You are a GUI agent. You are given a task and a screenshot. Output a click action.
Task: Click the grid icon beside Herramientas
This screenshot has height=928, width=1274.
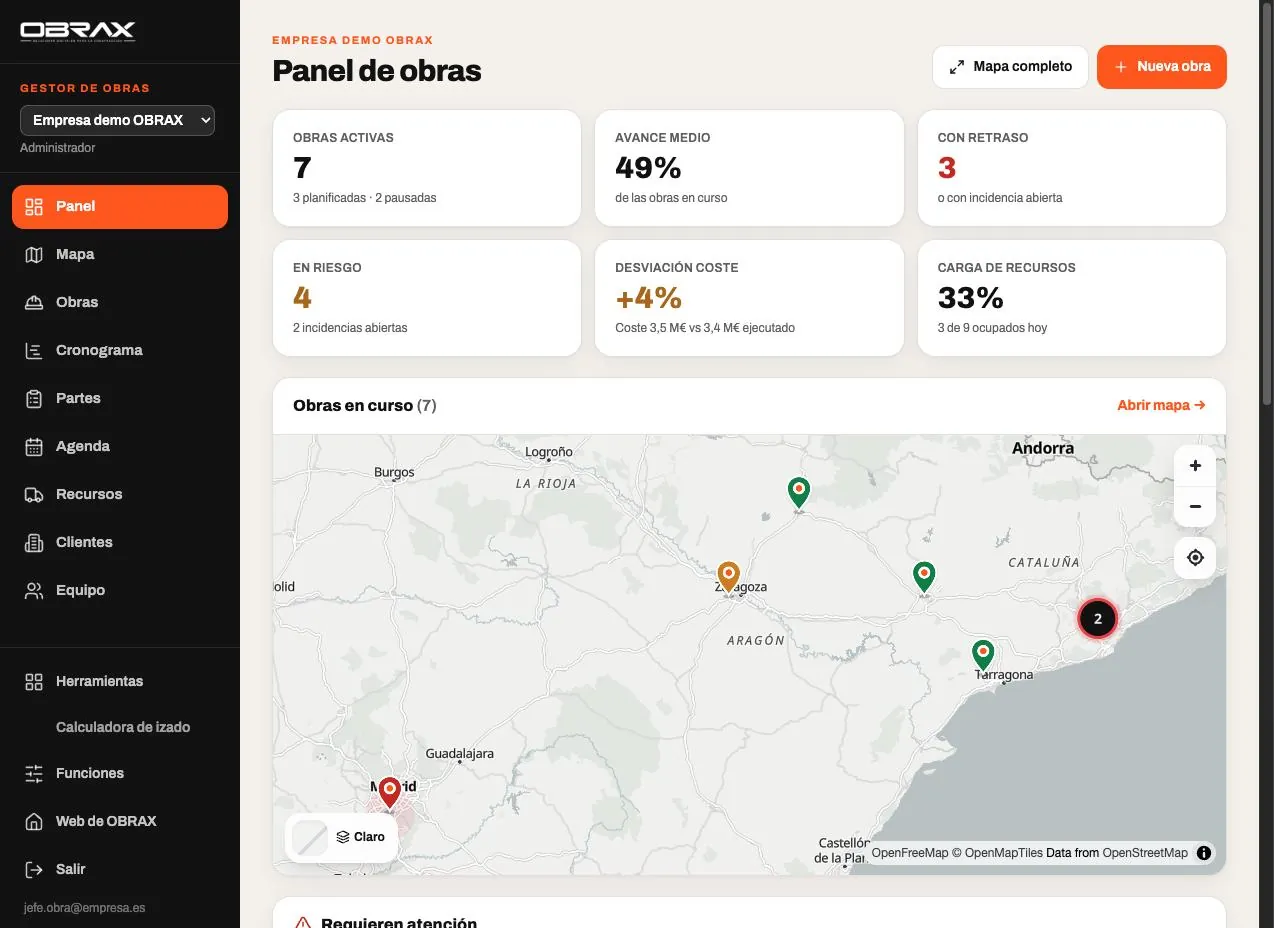click(34, 682)
